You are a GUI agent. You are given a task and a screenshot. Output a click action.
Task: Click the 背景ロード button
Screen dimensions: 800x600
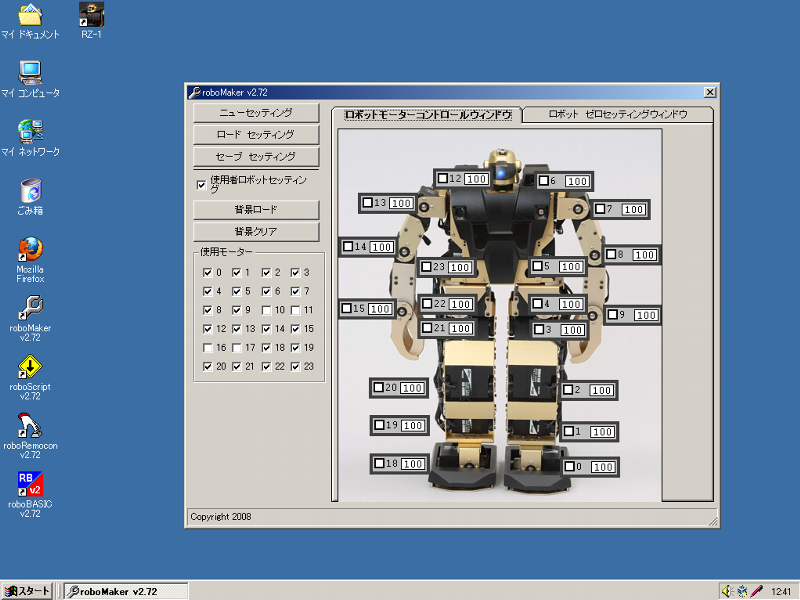pos(256,210)
